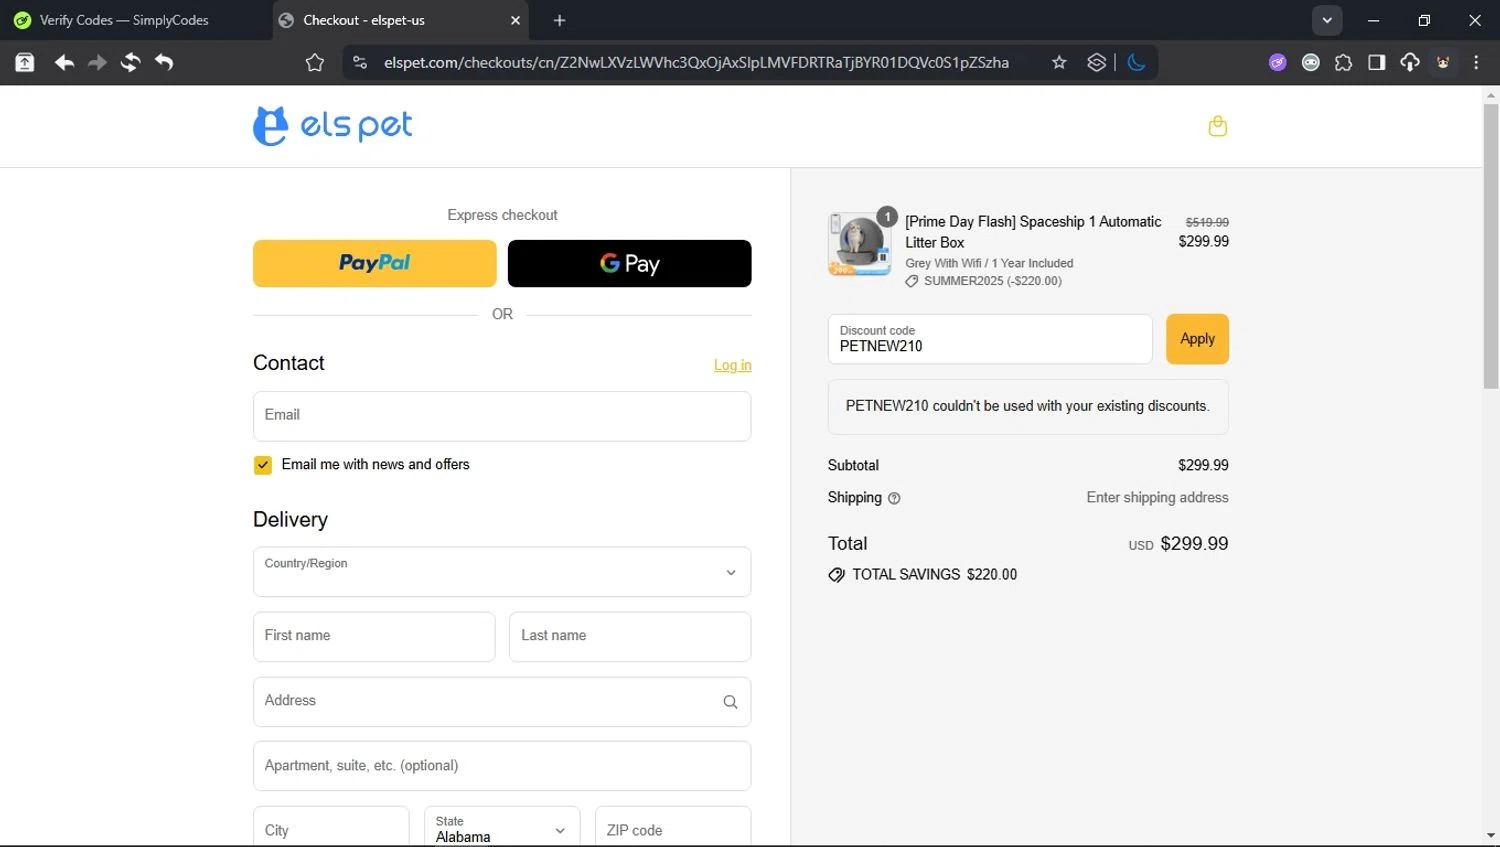The width and height of the screenshot is (1500, 847).
Task: Click the mask extension icon
Action: [1311, 63]
